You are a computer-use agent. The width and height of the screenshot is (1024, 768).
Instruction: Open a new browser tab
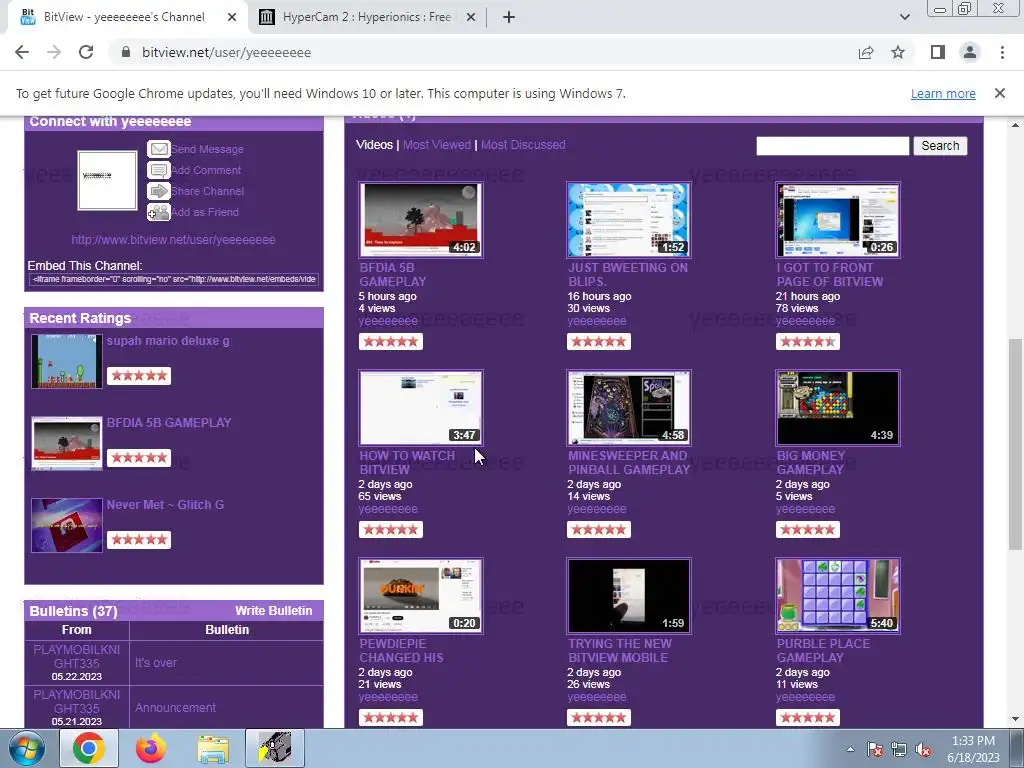point(509,17)
